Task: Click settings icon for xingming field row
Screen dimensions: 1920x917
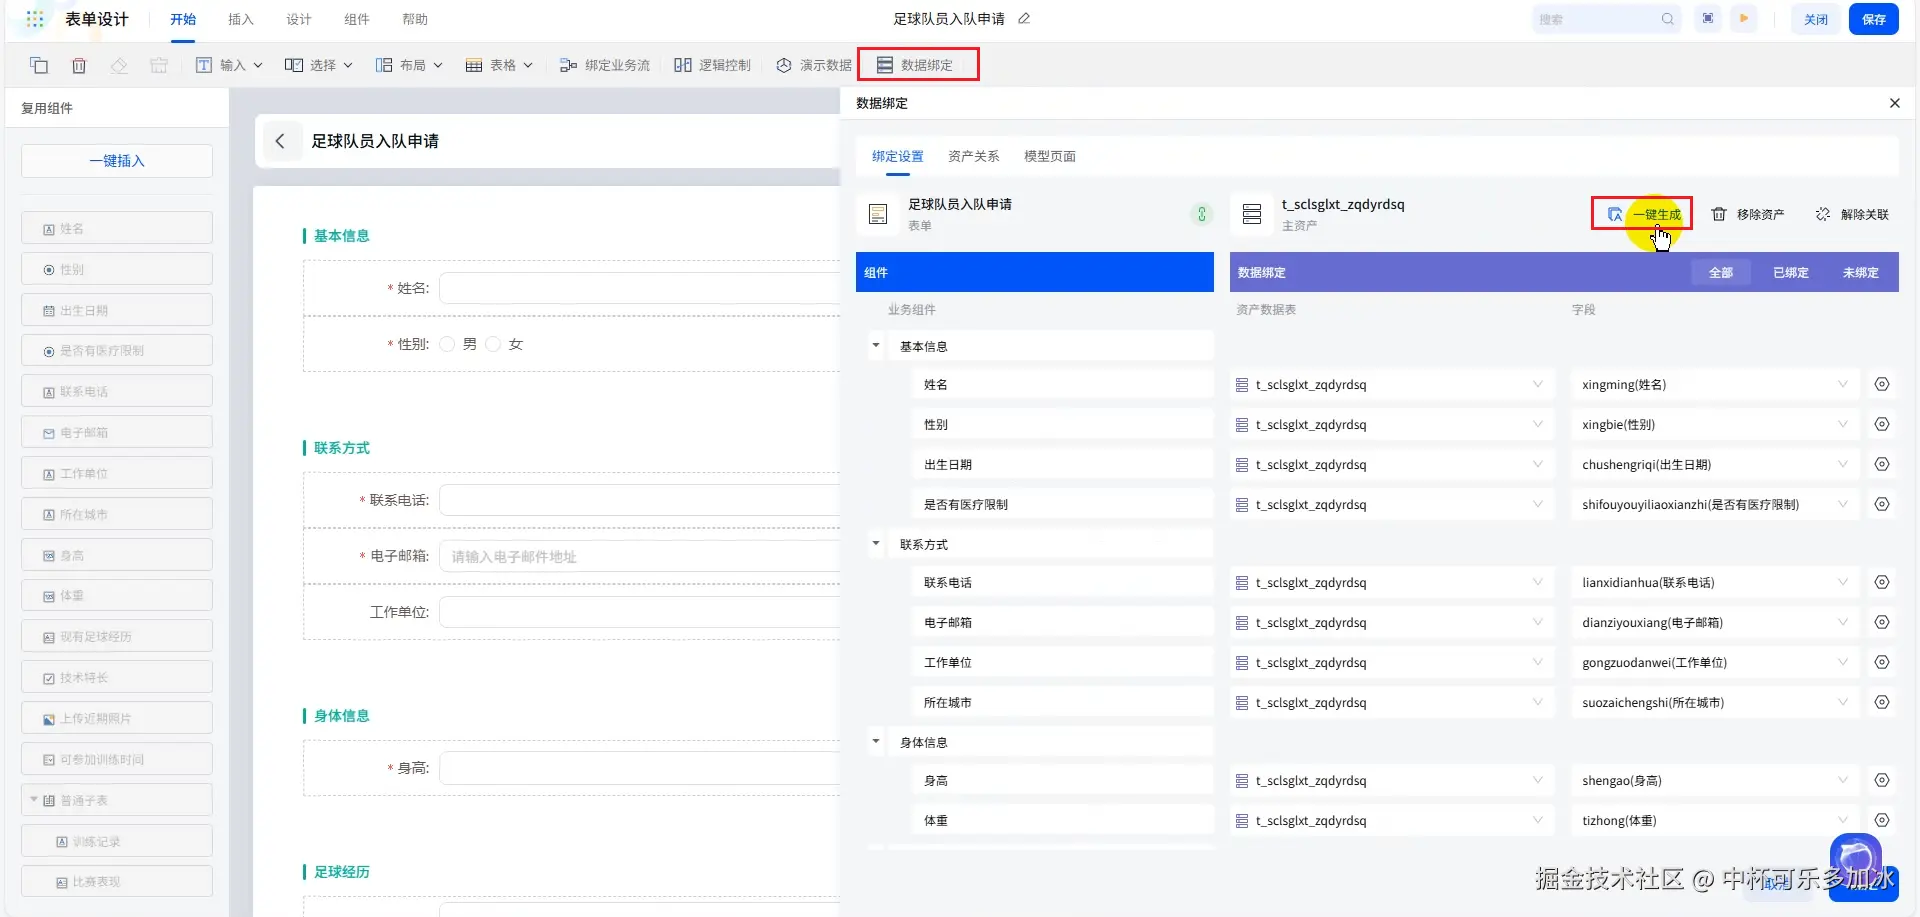Action: click(1881, 385)
